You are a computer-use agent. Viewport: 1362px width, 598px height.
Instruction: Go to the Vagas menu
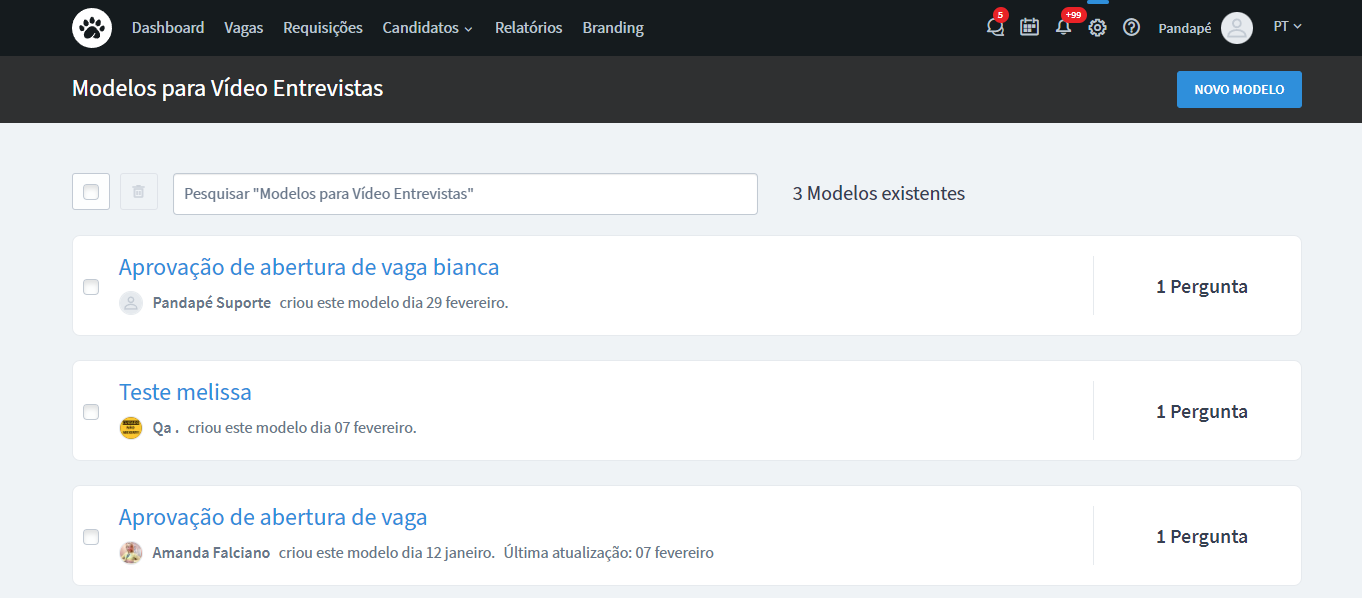pyautogui.click(x=244, y=28)
